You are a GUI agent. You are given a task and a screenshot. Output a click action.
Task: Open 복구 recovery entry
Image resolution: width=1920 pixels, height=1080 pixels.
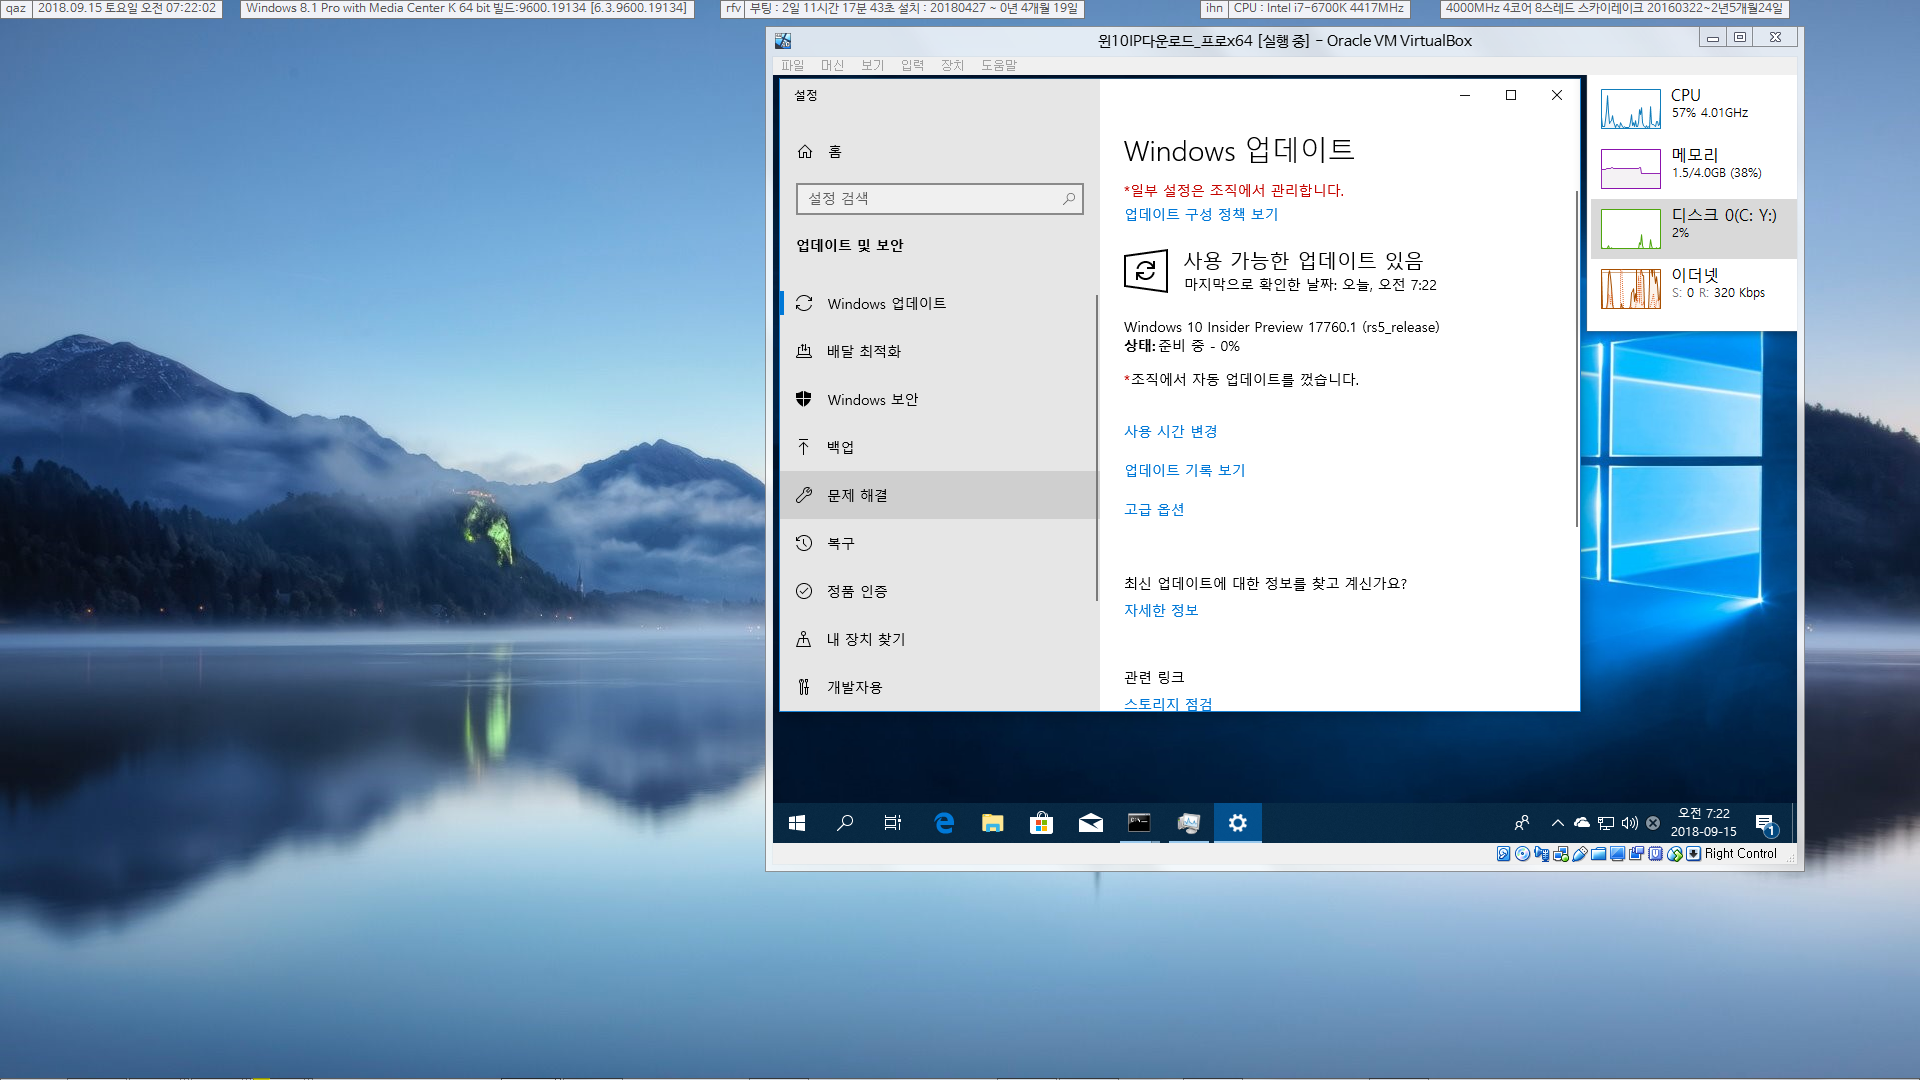tap(938, 543)
